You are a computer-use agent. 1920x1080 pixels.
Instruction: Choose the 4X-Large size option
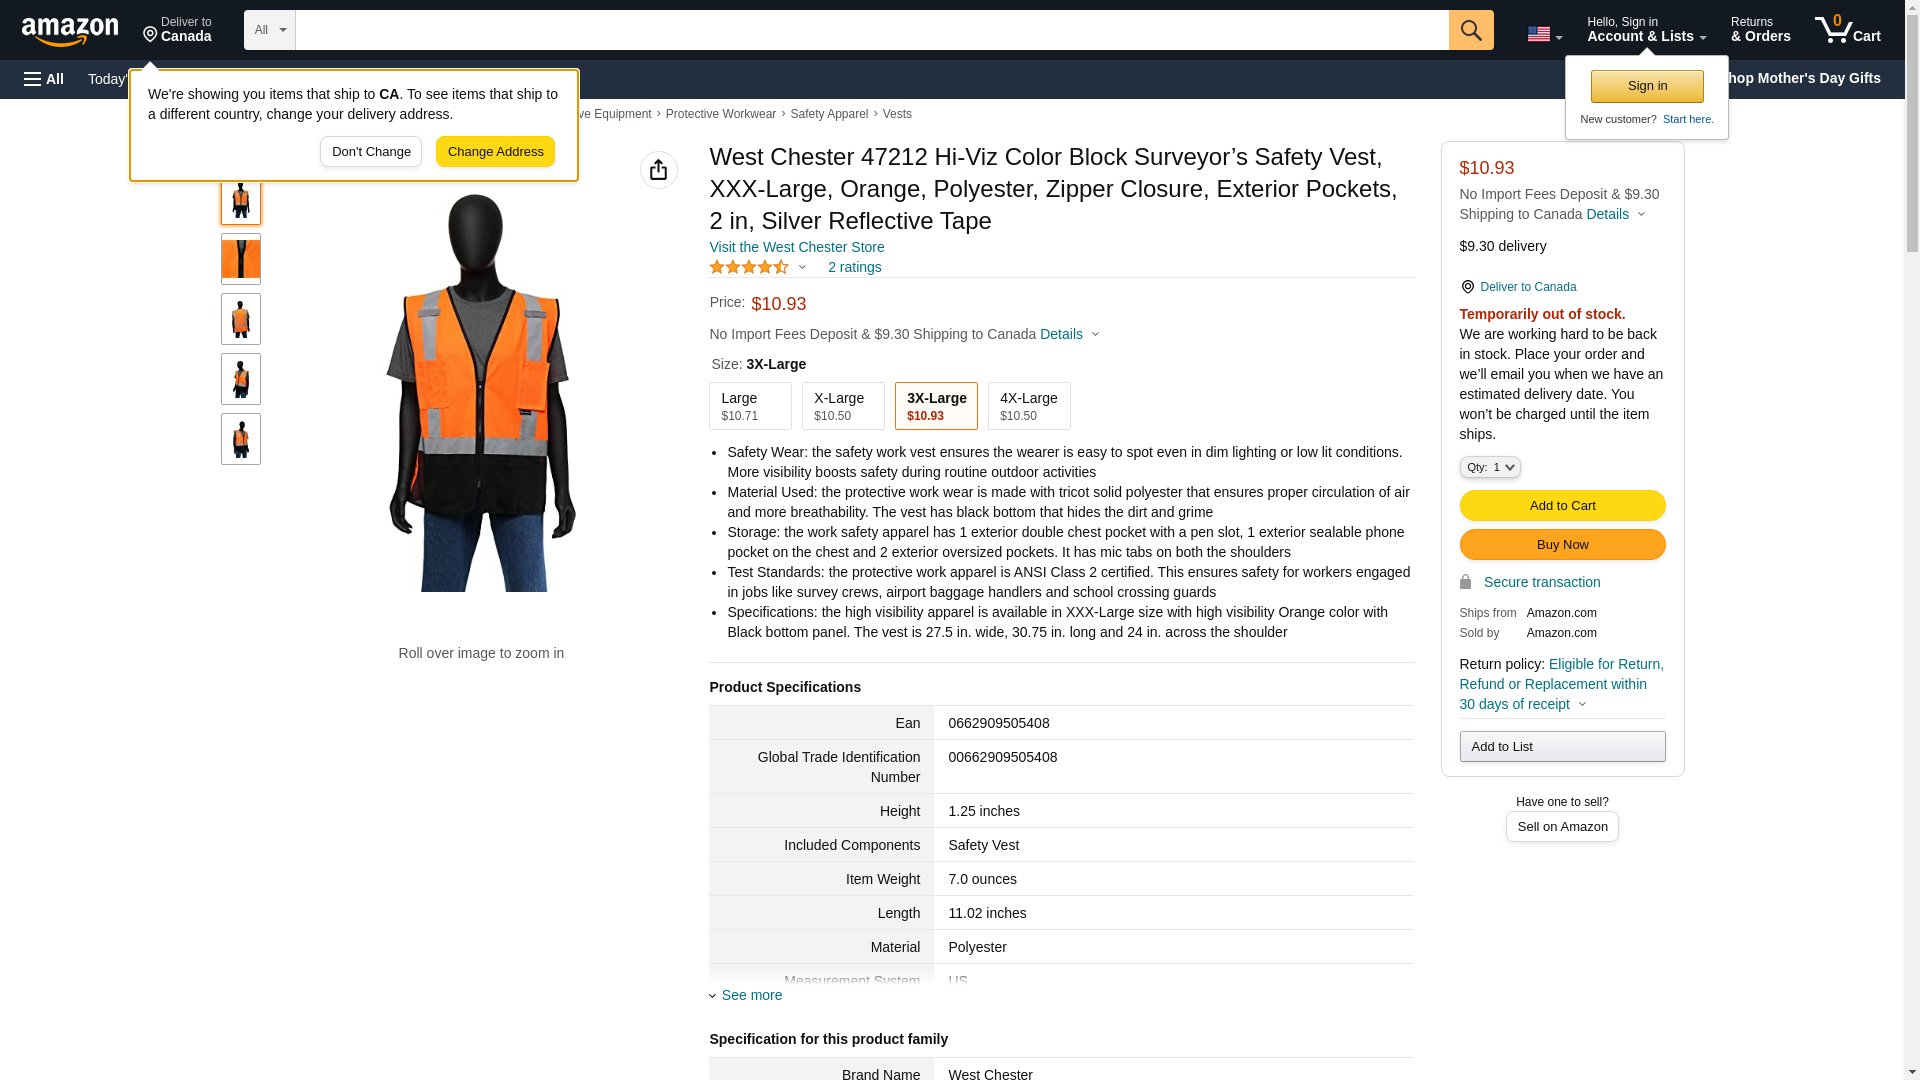[x=1028, y=406]
